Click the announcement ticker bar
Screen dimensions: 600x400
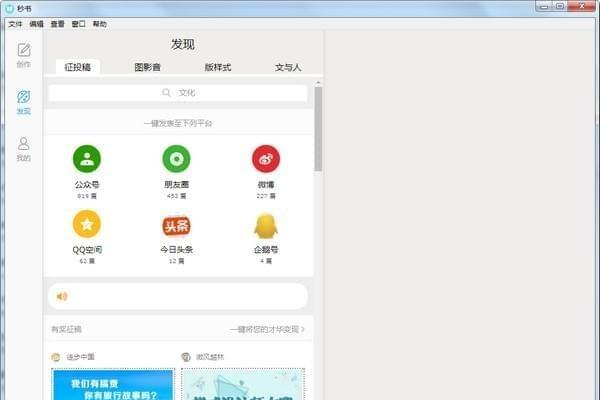pyautogui.click(x=178, y=296)
